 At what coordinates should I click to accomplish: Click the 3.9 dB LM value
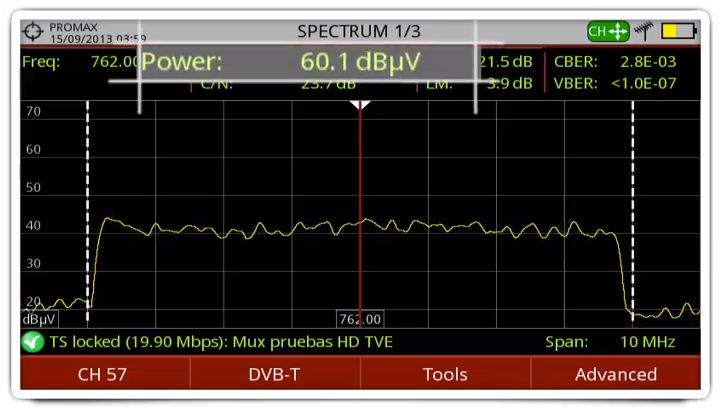[x=509, y=84]
